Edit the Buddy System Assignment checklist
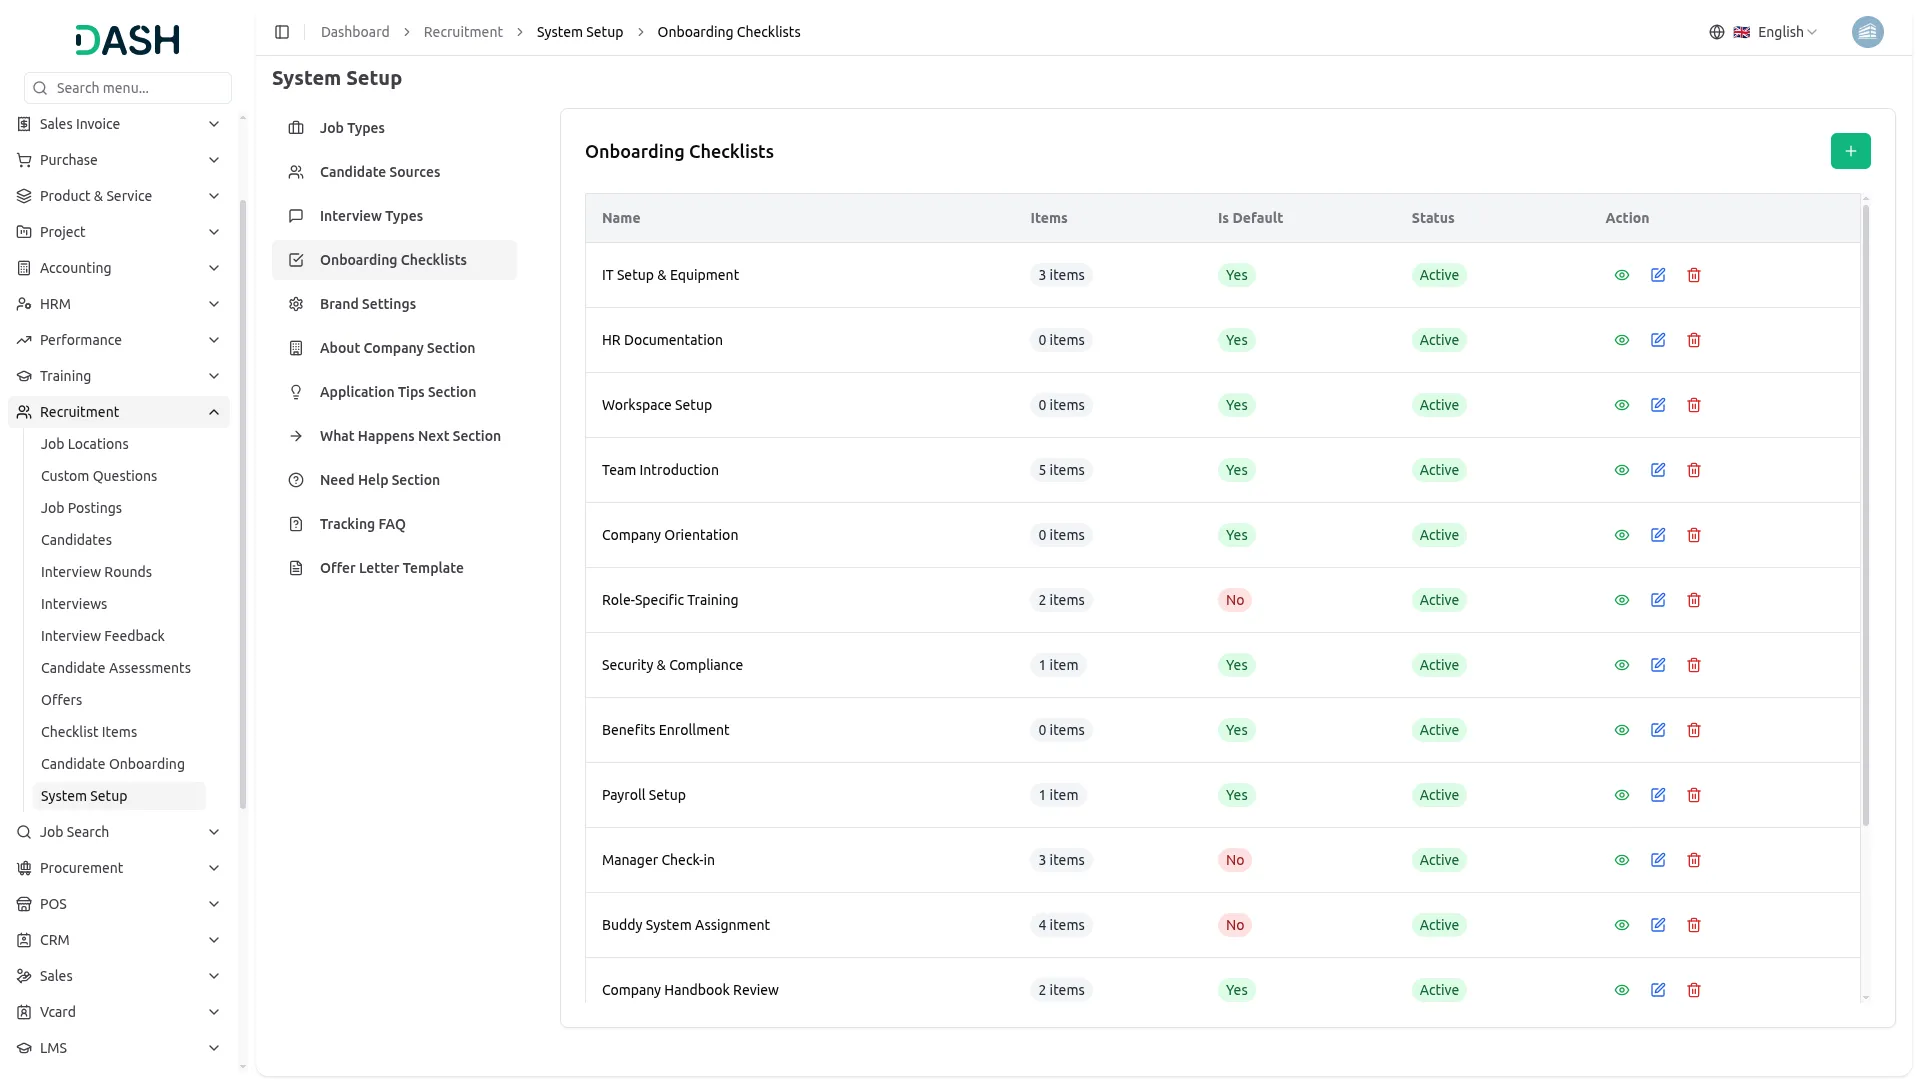 (1658, 925)
